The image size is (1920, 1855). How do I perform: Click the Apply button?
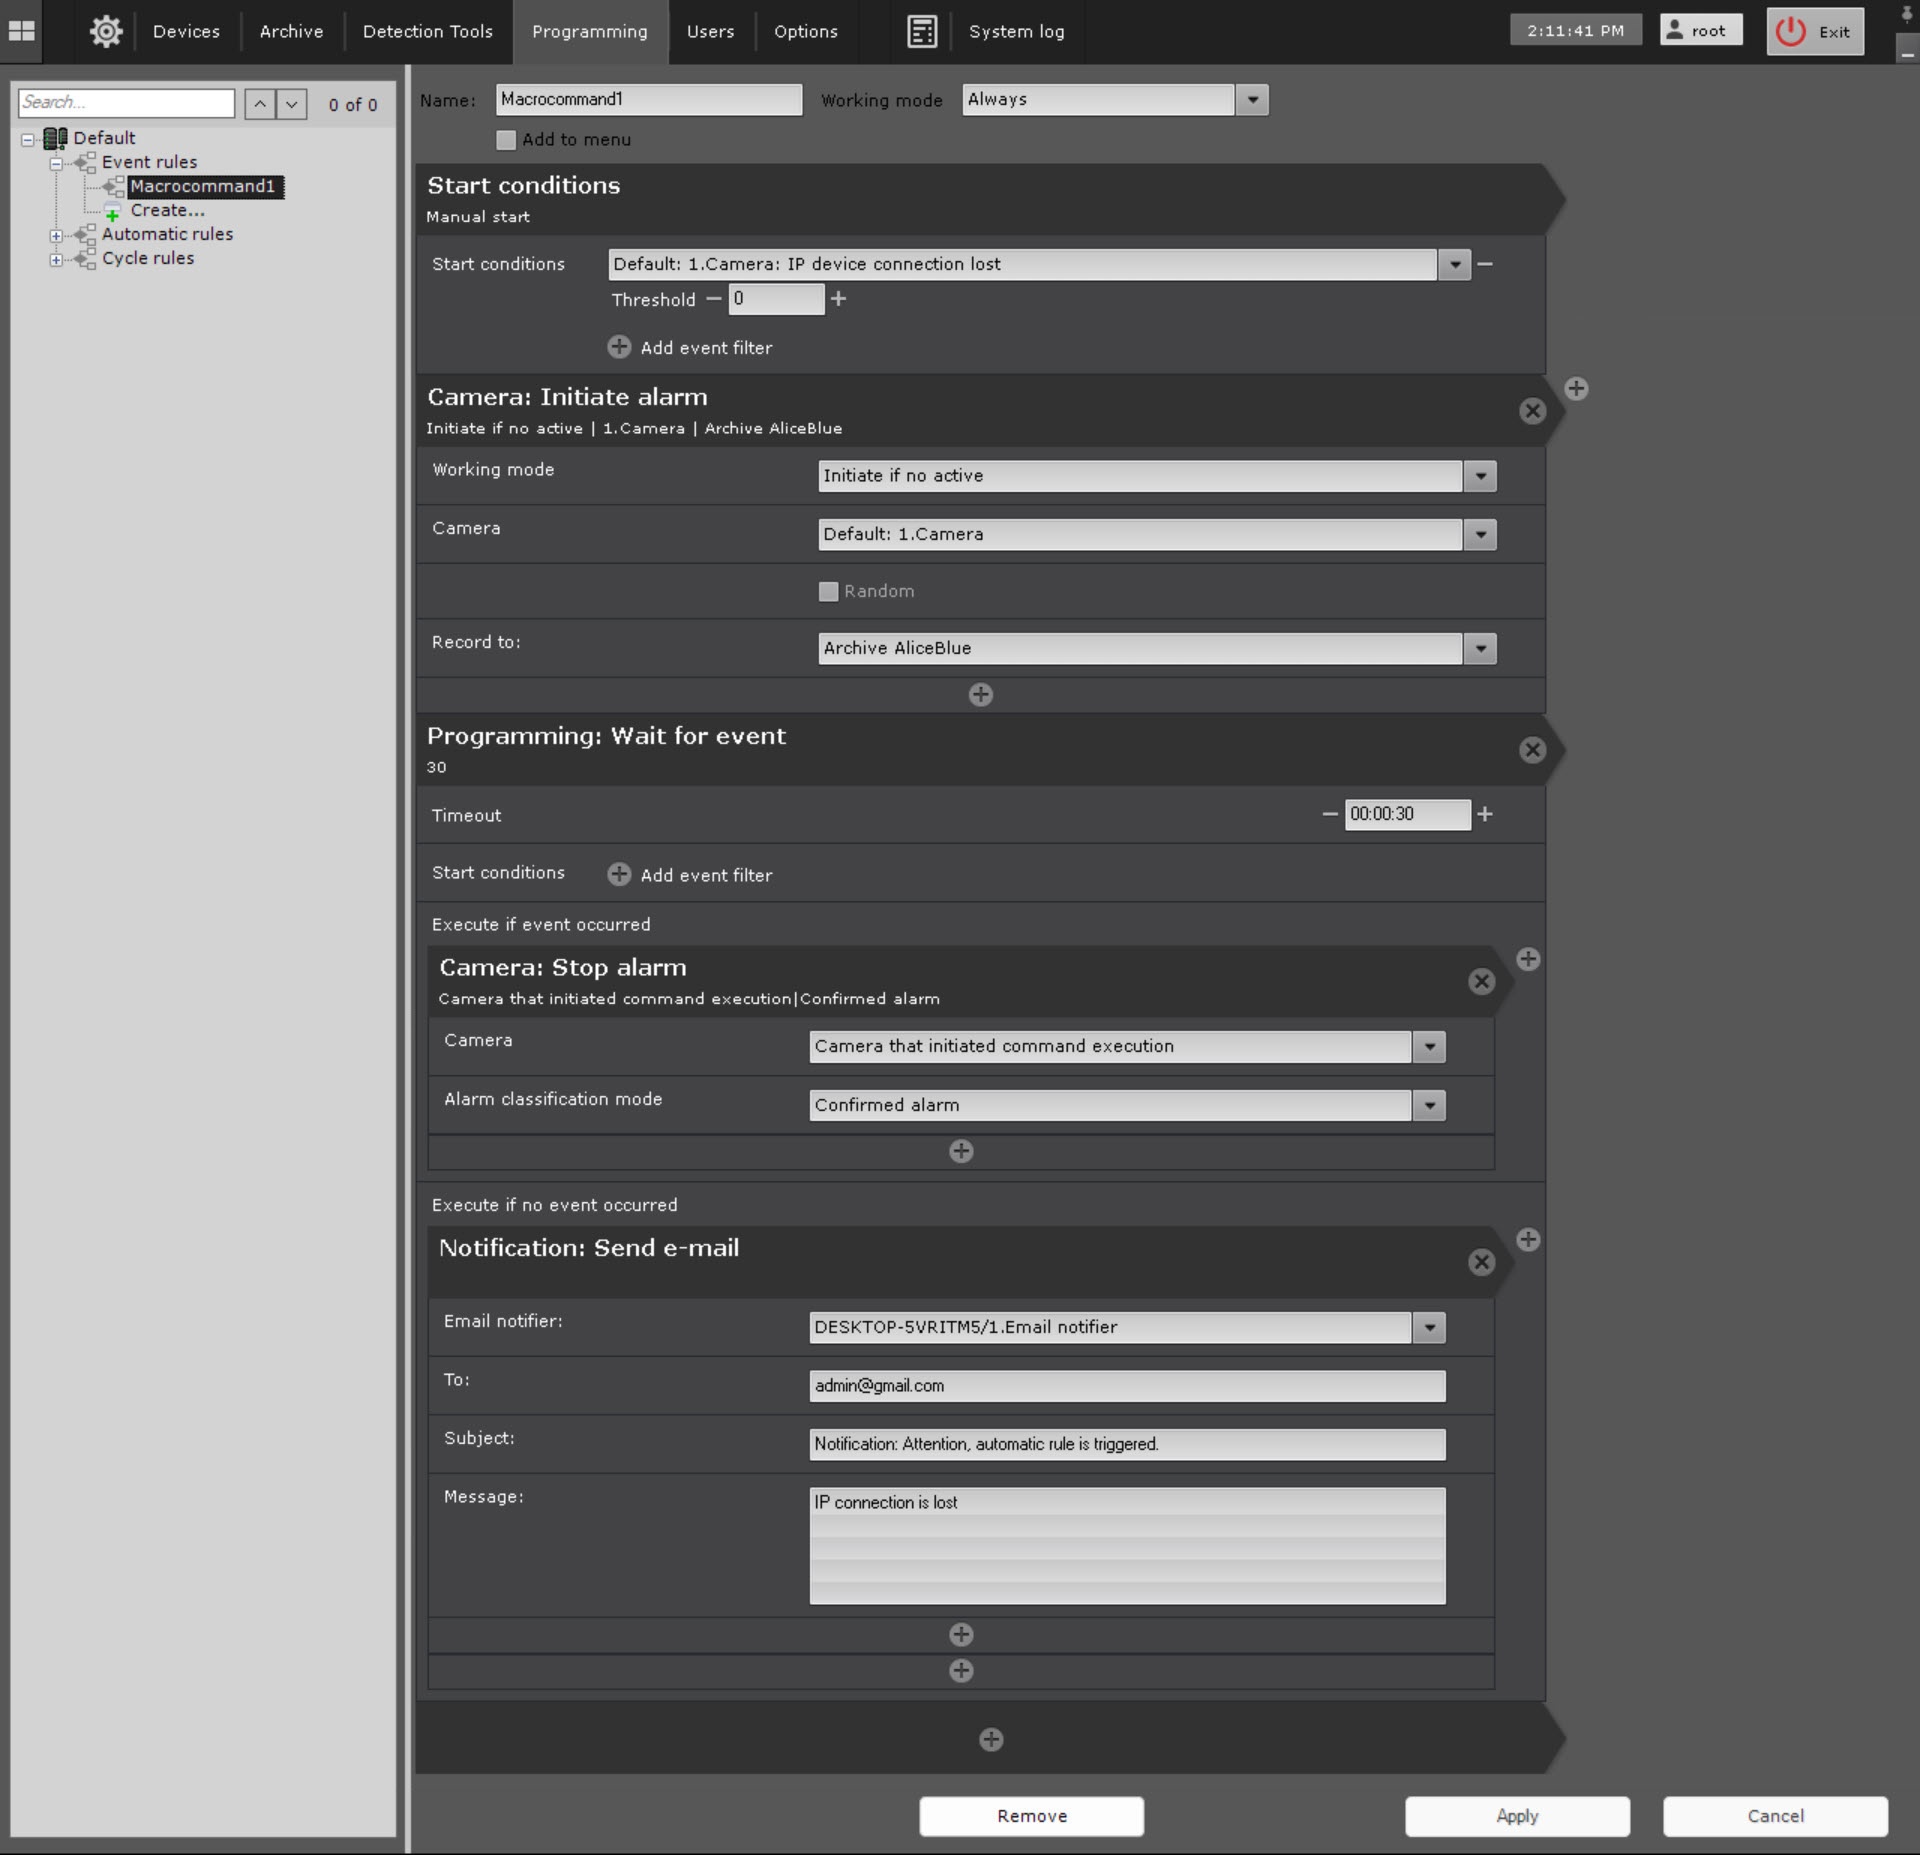click(x=1516, y=1816)
